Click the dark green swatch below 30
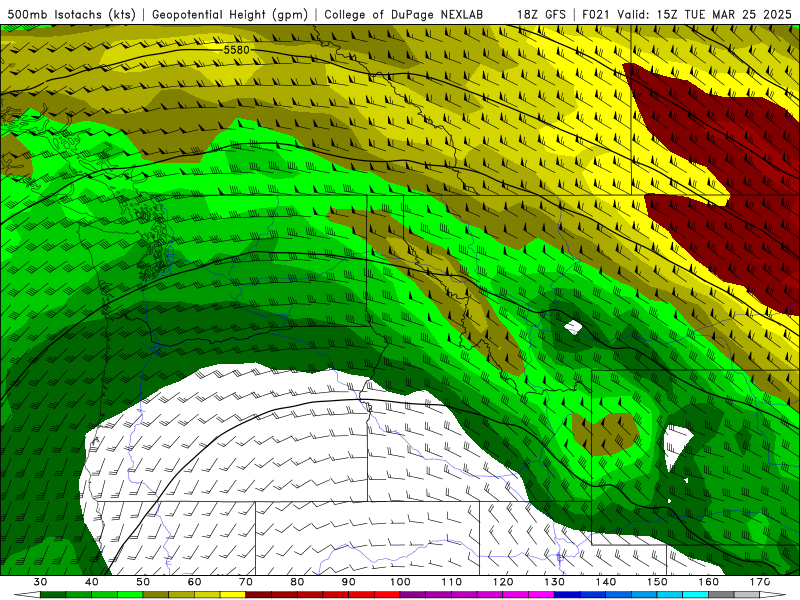 pyautogui.click(x=53, y=595)
